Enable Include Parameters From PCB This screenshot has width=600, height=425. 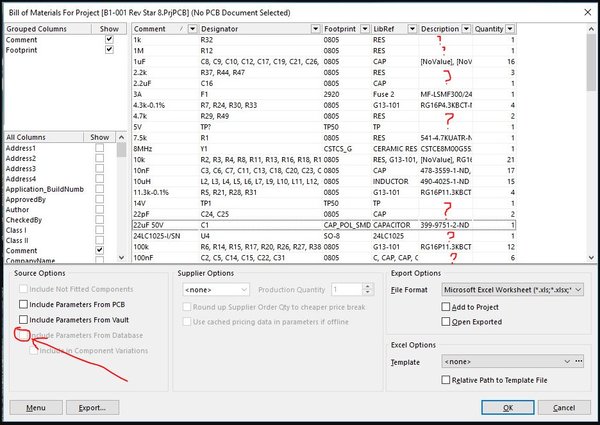click(x=23, y=304)
